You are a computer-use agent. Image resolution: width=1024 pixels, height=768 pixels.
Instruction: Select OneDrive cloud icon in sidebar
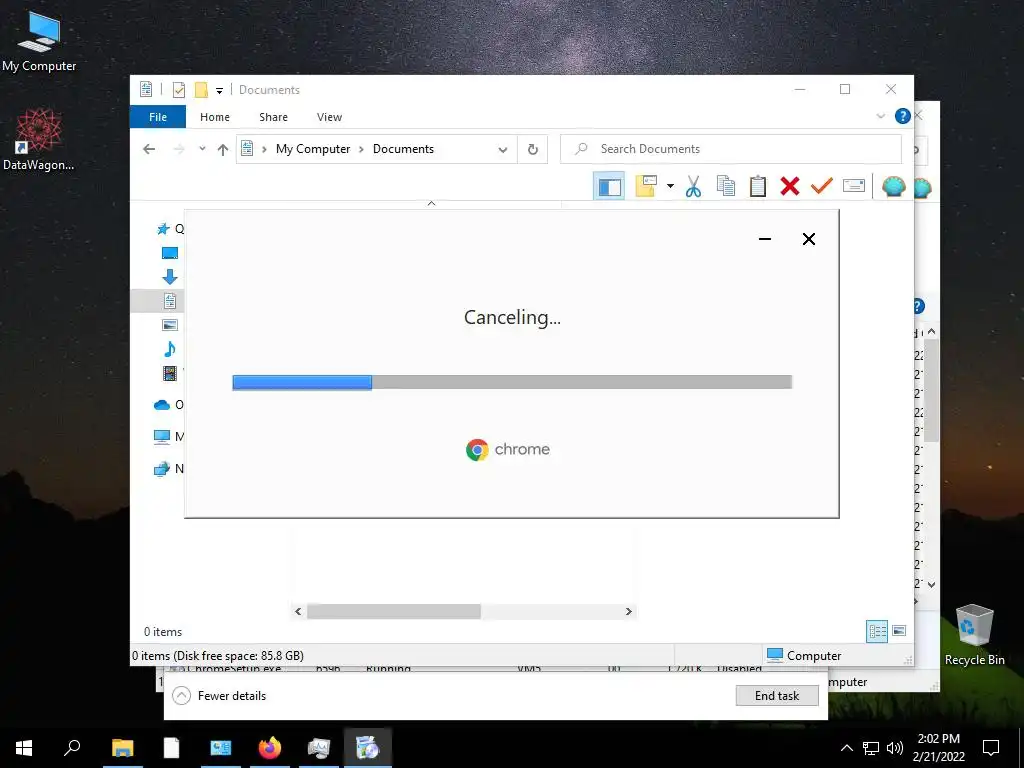click(162, 405)
